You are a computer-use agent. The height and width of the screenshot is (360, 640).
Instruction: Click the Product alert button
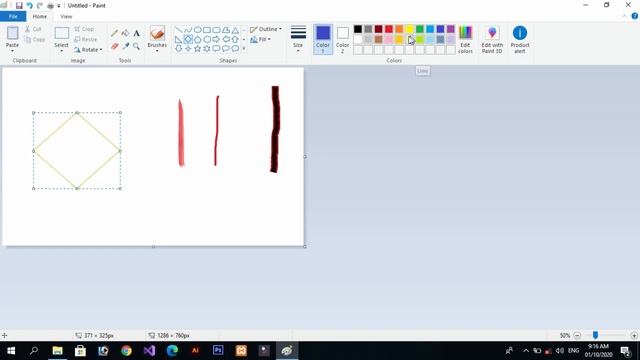[x=520, y=39]
